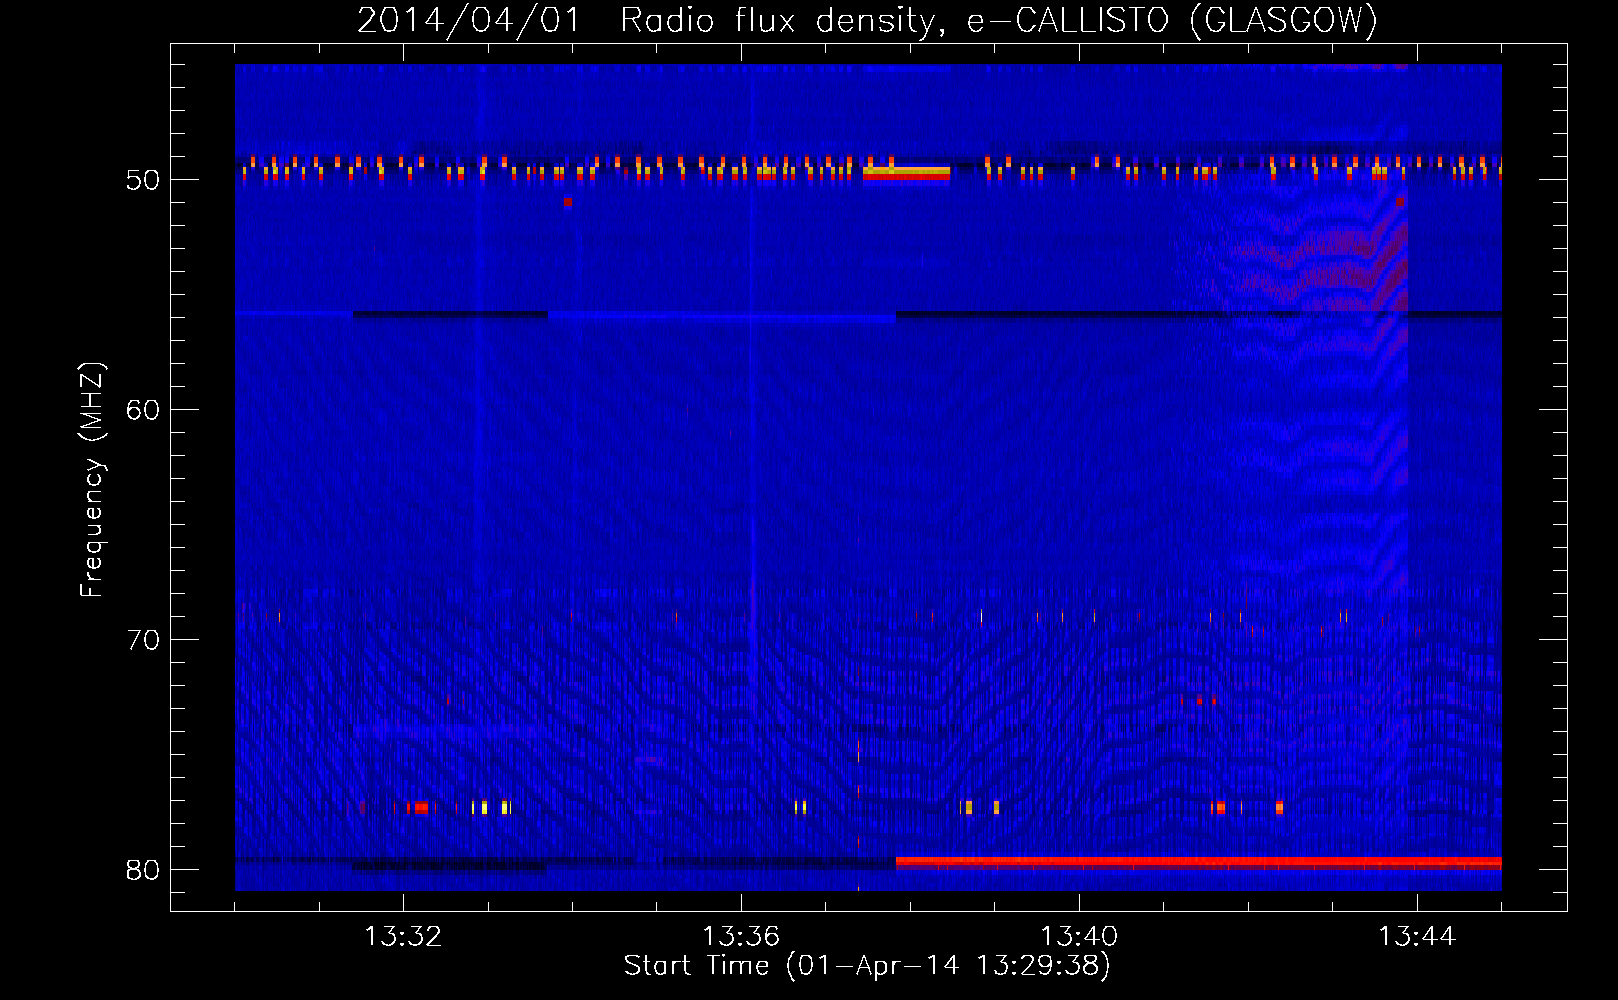
Task: Click the red-yellow burst near 77 MHz at 13:32
Action: pos(421,807)
